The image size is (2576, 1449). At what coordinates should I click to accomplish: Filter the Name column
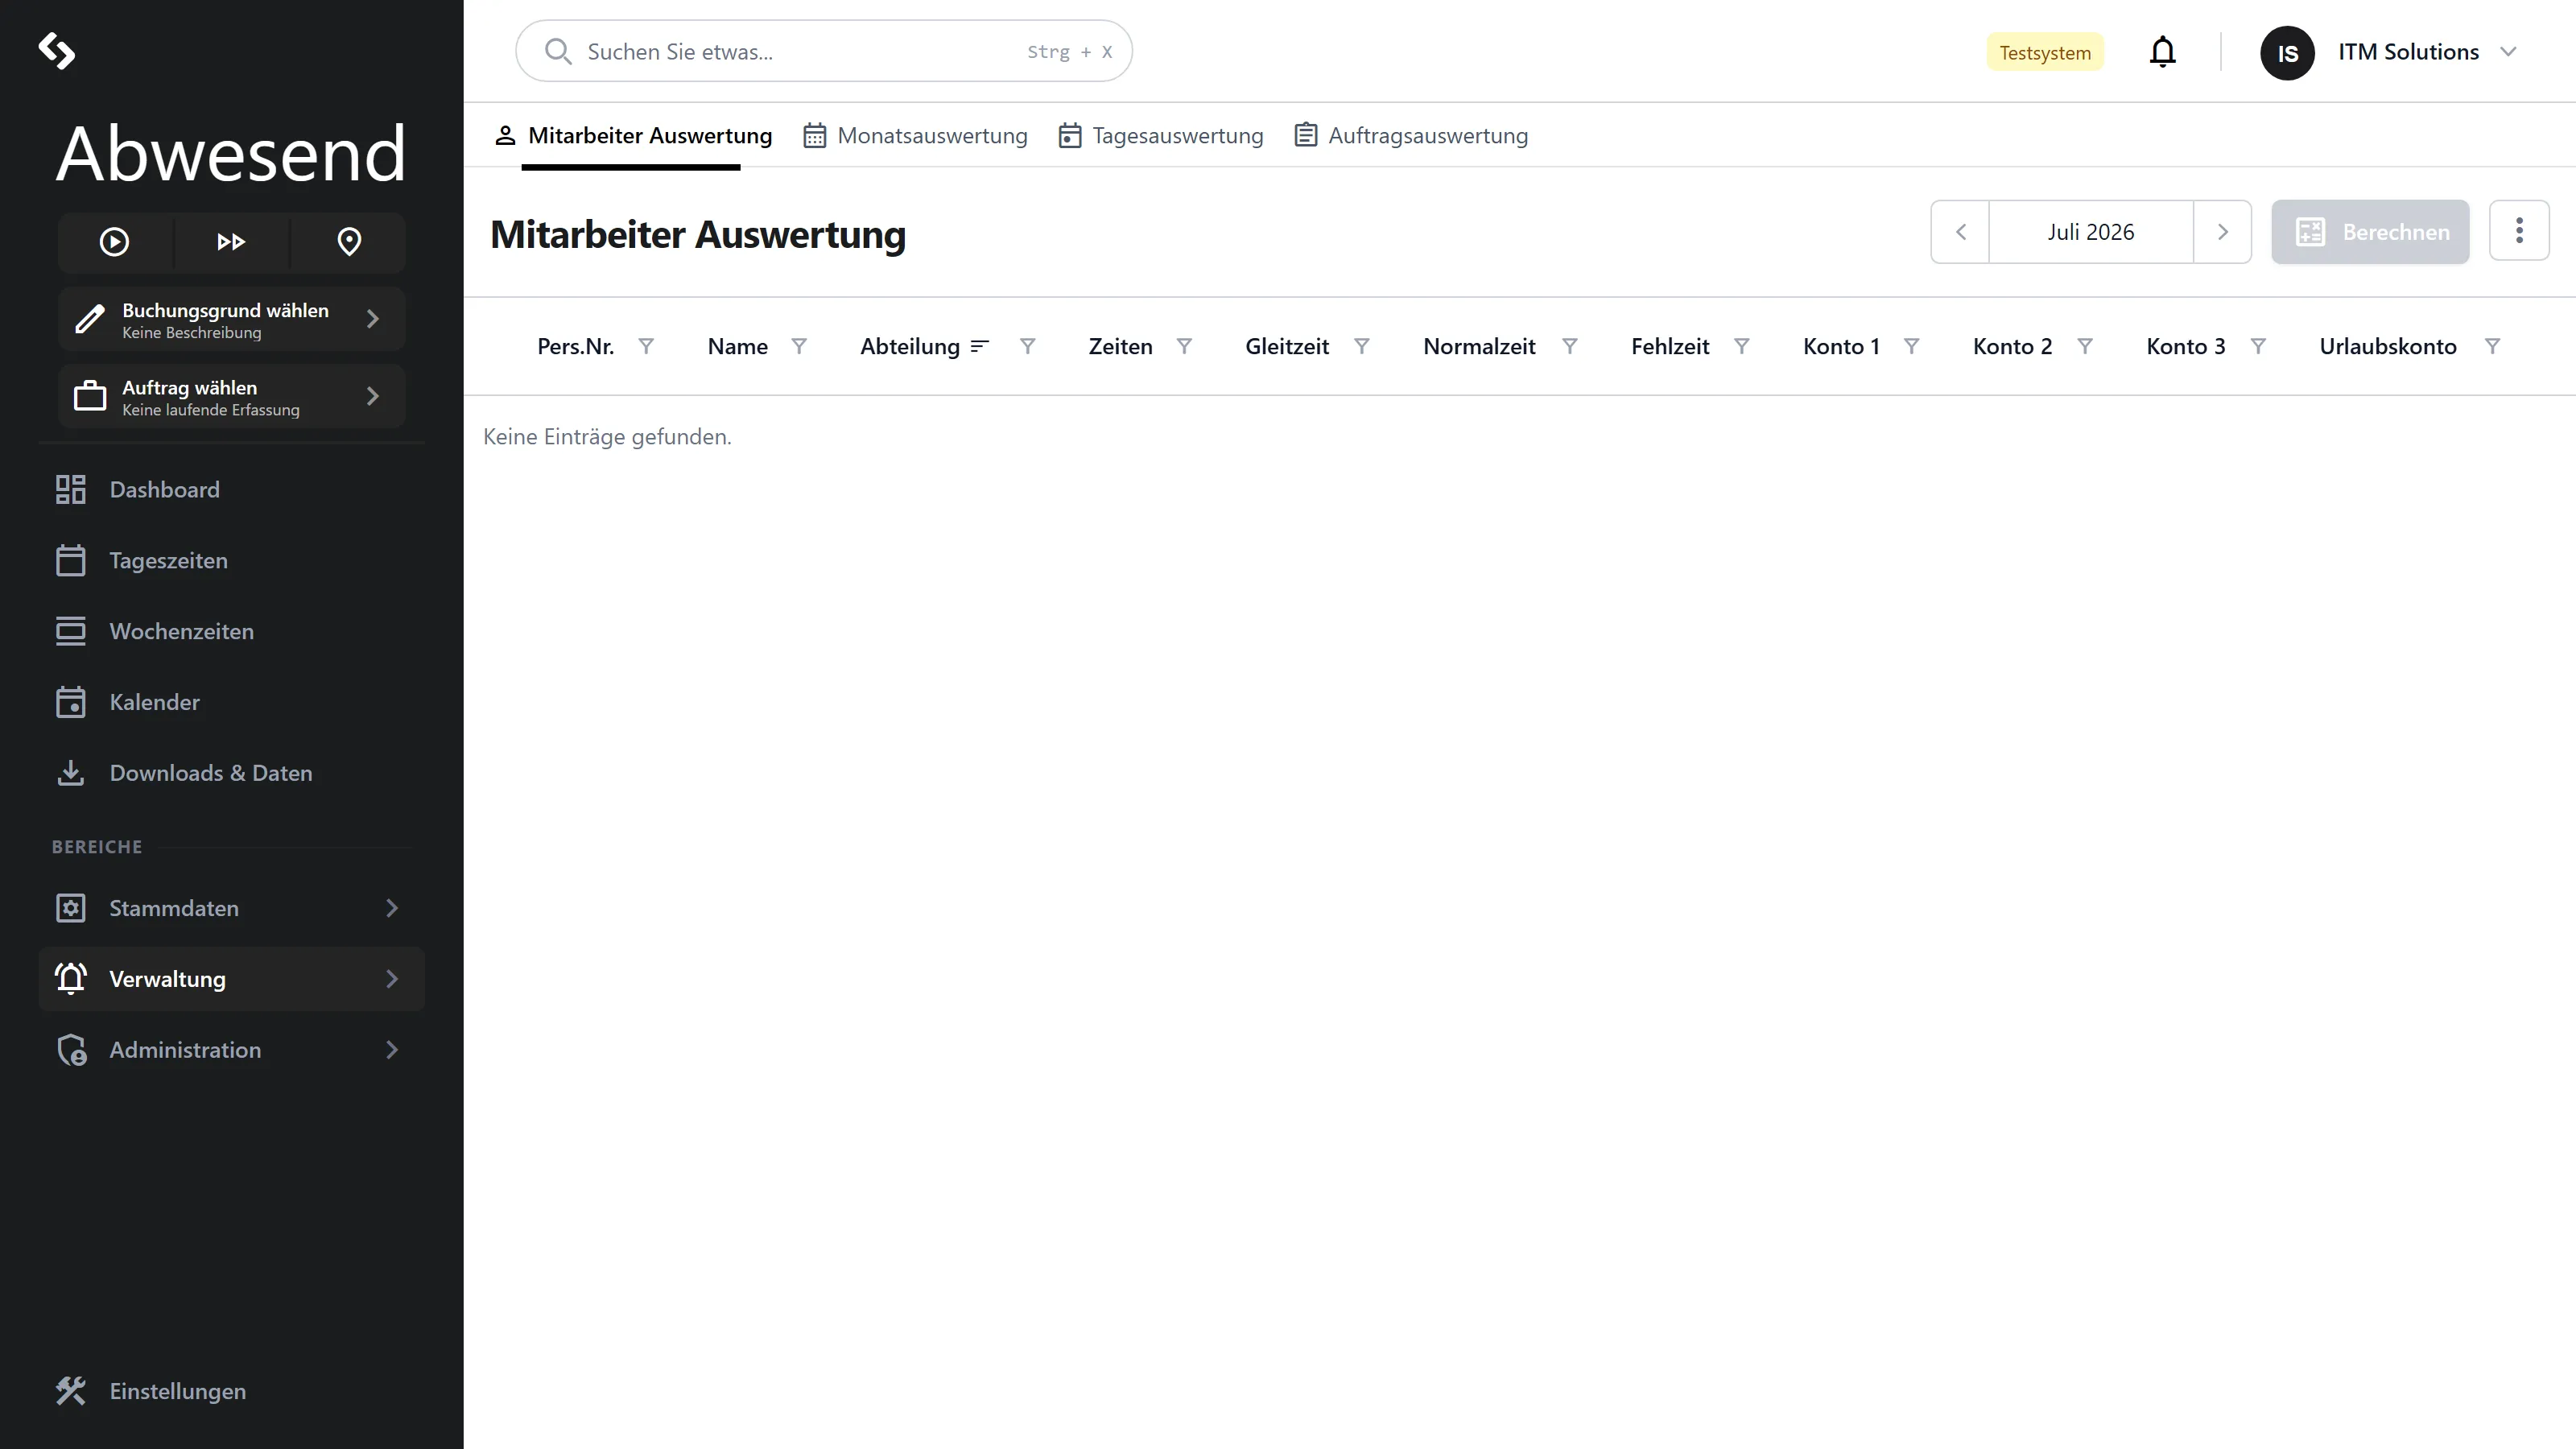799,346
